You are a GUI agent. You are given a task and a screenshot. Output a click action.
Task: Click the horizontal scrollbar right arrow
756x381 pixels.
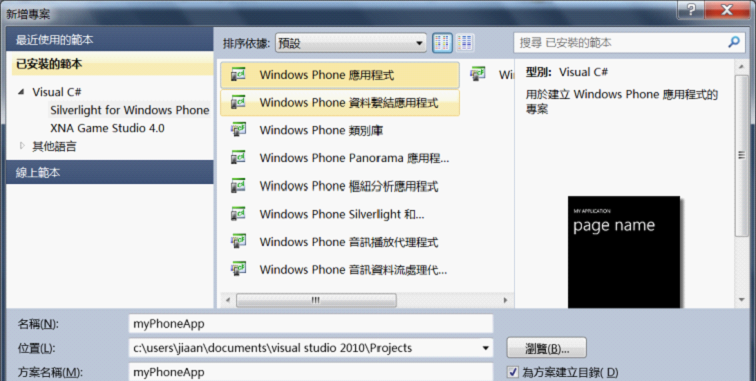click(505, 300)
